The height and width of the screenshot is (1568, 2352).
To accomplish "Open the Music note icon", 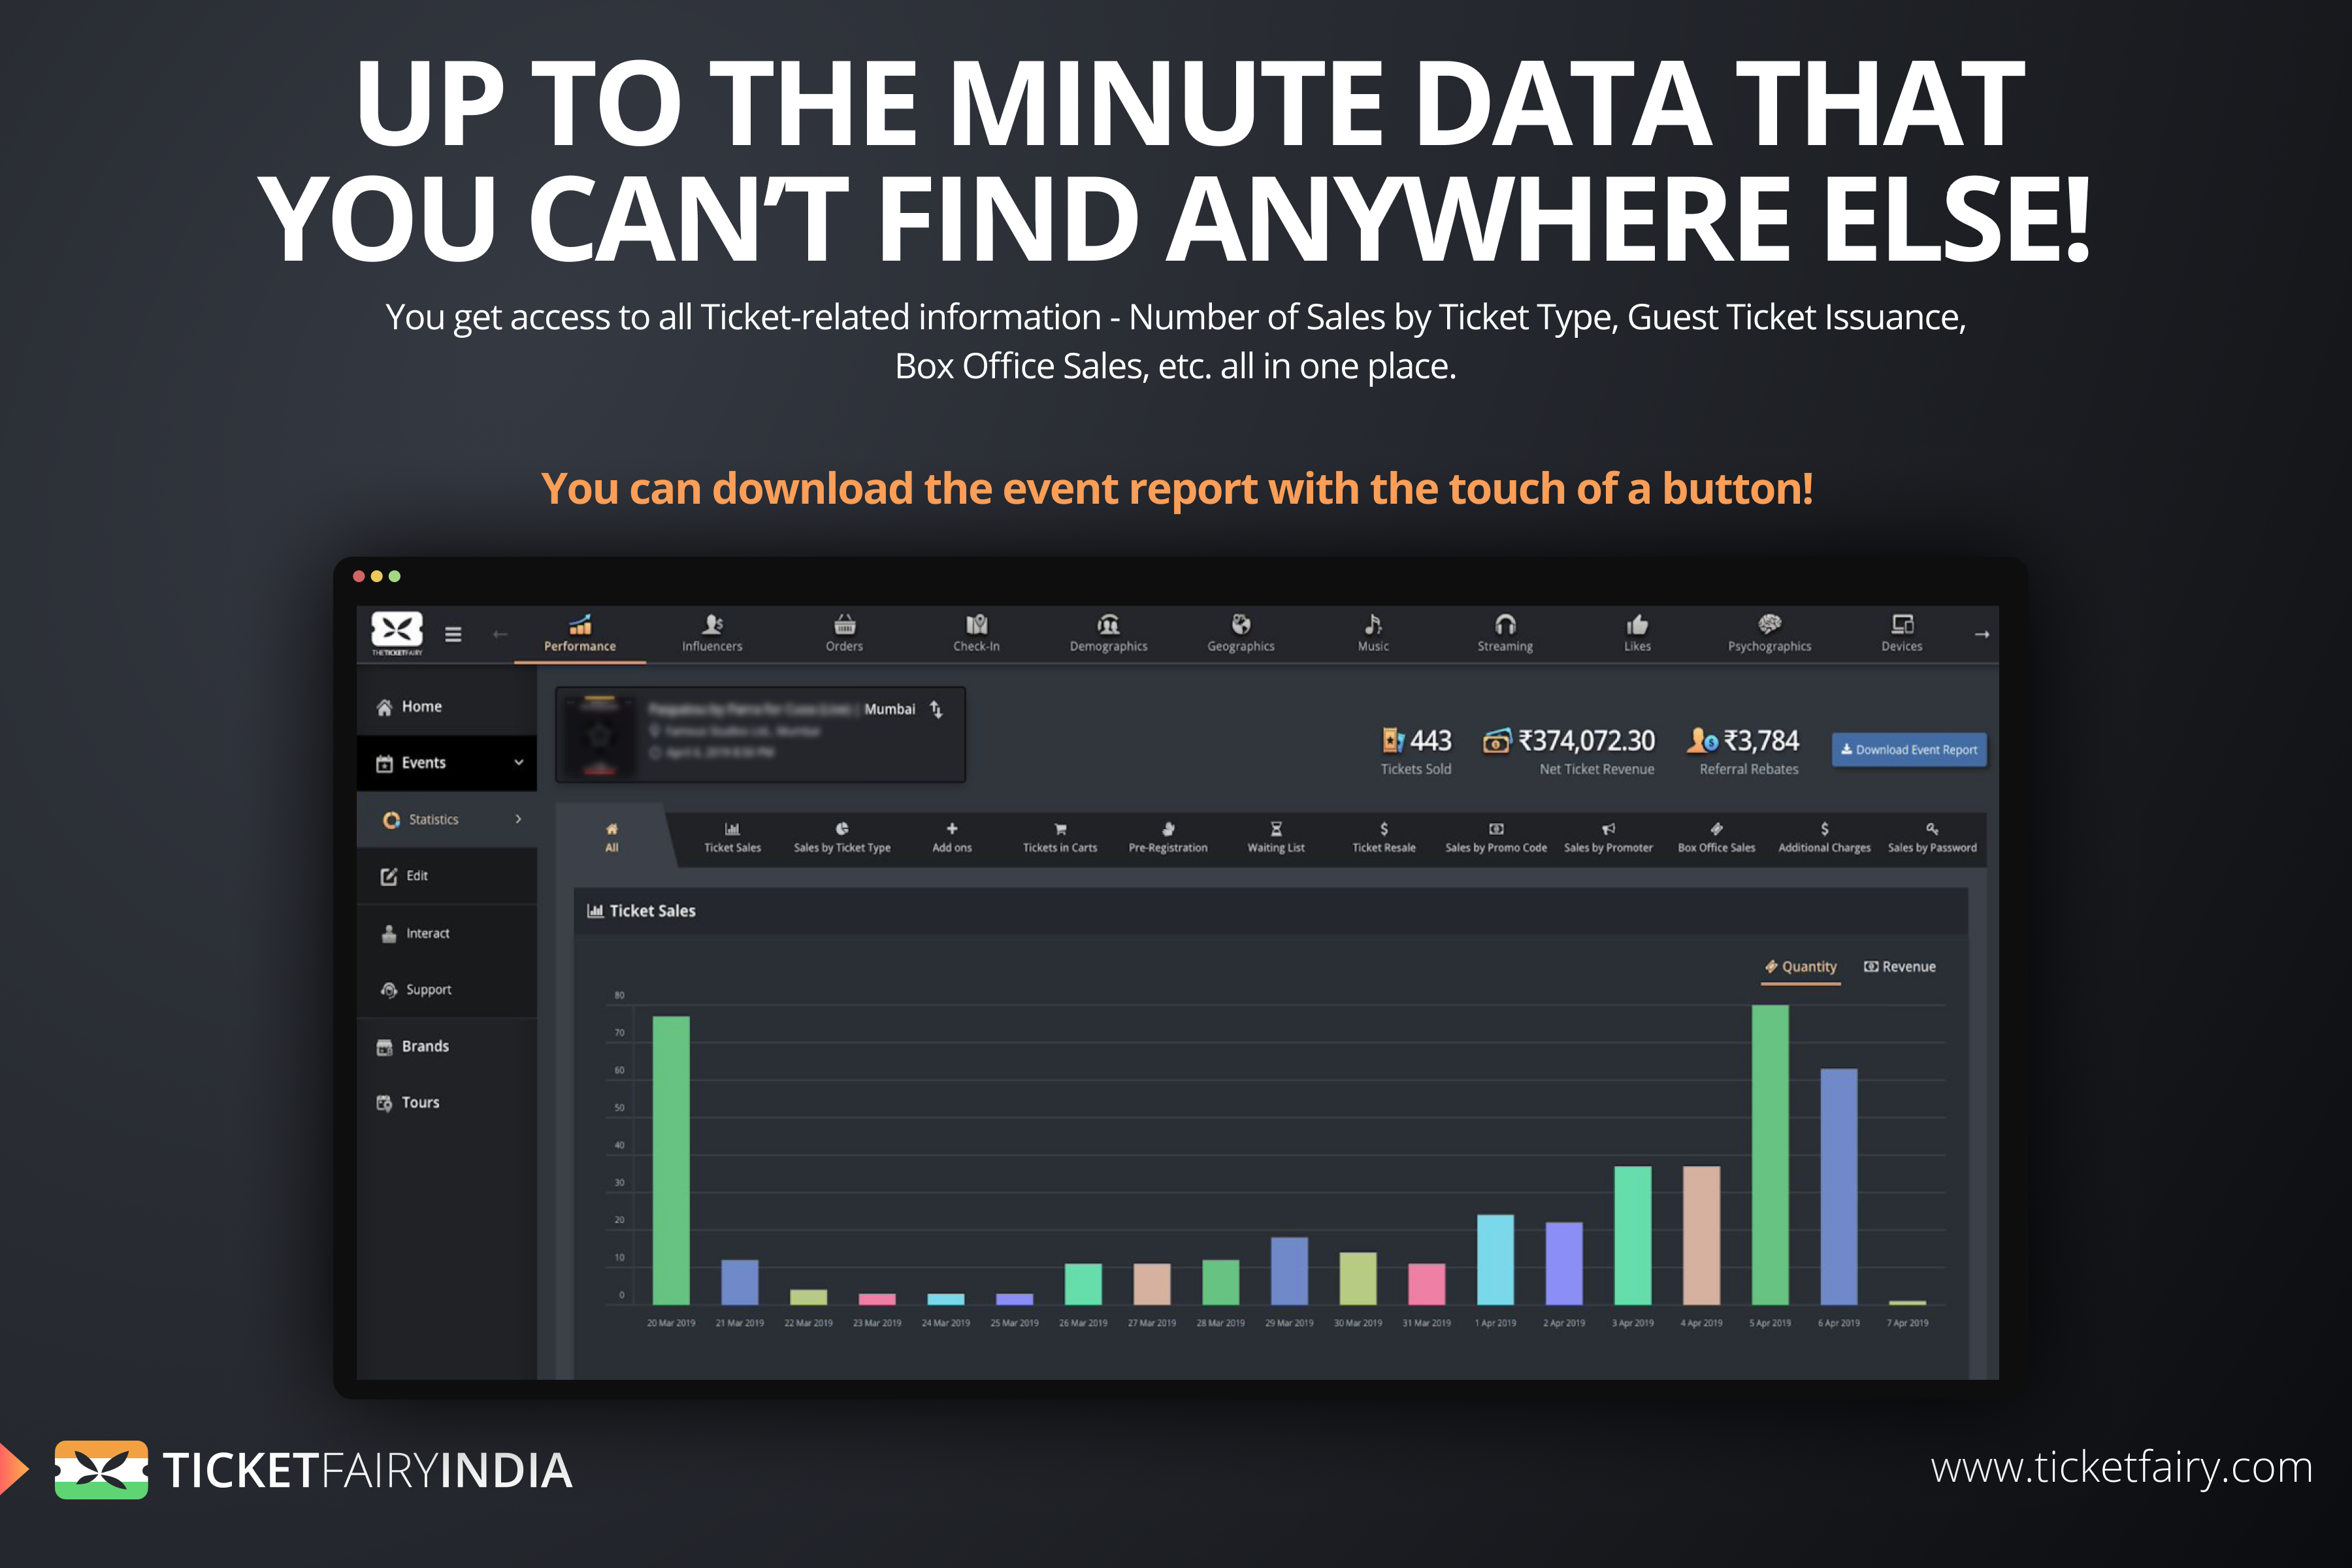I will [x=1373, y=625].
